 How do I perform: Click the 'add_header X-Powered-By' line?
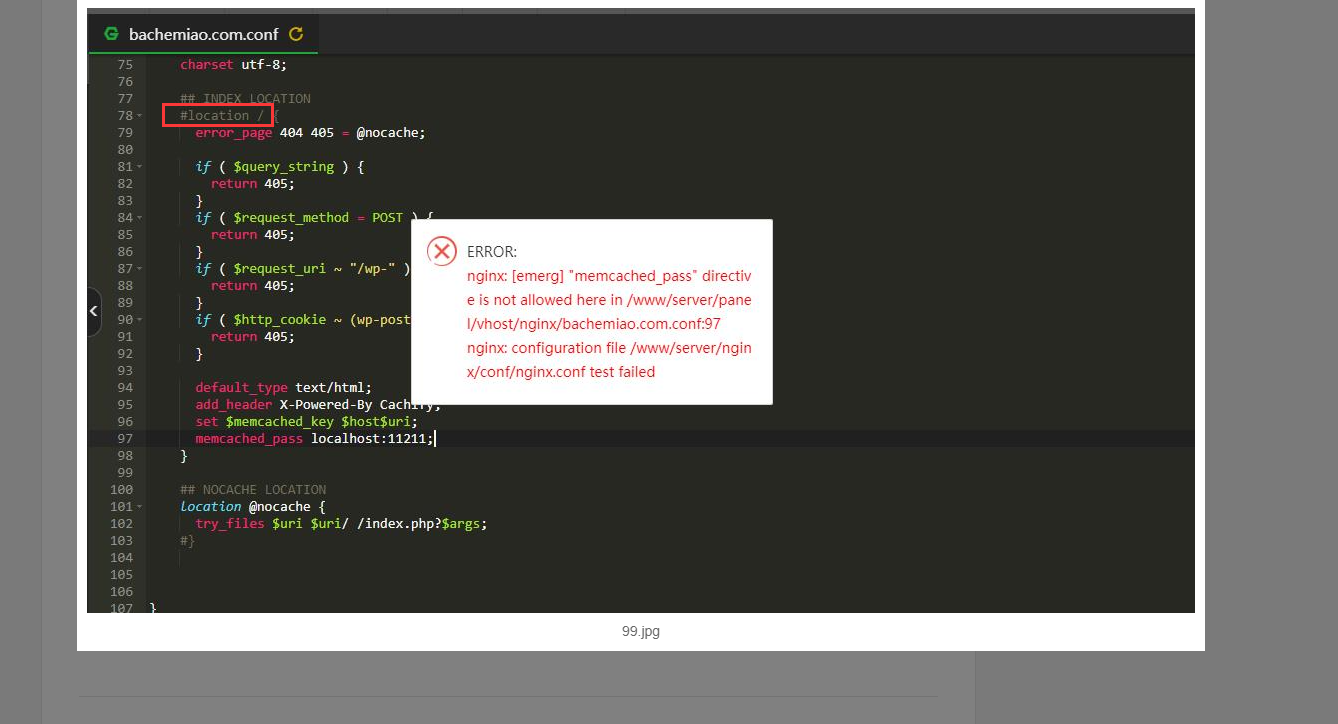(x=317, y=405)
